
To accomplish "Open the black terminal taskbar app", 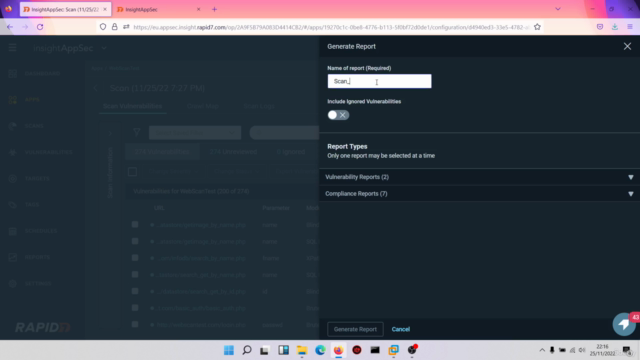I will [x=375, y=350].
